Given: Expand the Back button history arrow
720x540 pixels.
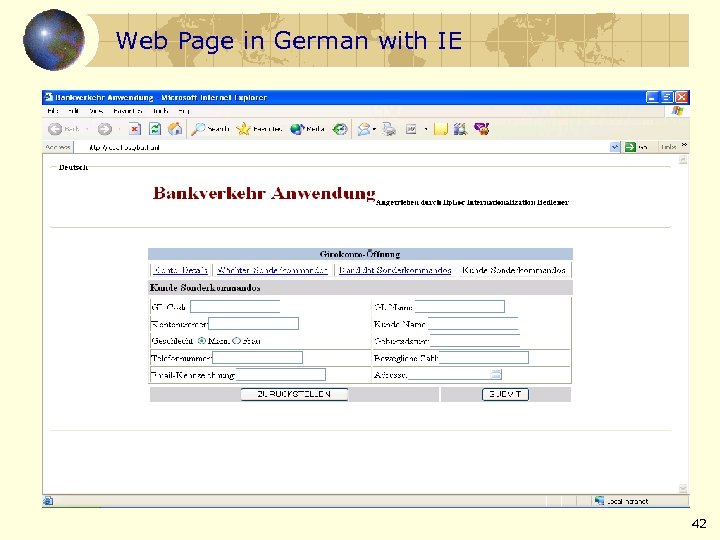Looking at the screenshot, I should click(87, 129).
